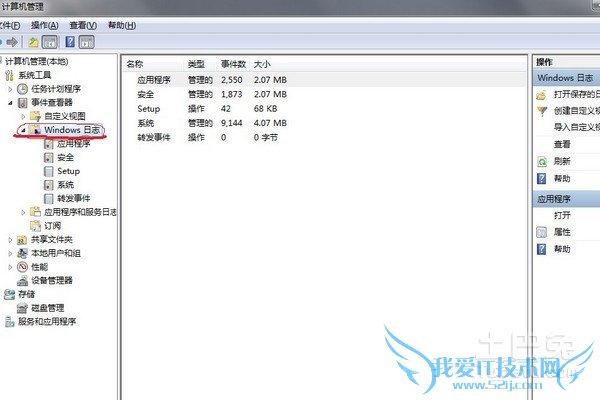Click the 安全 log icon in the tree

(49, 158)
